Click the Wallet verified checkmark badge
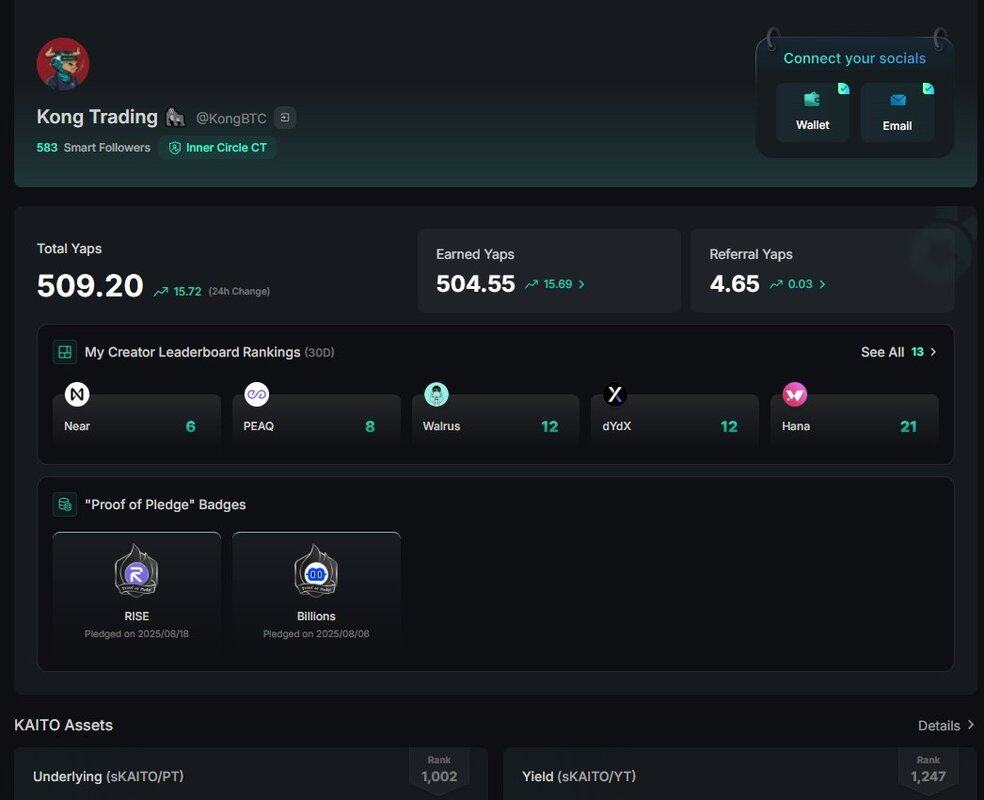 pos(843,88)
